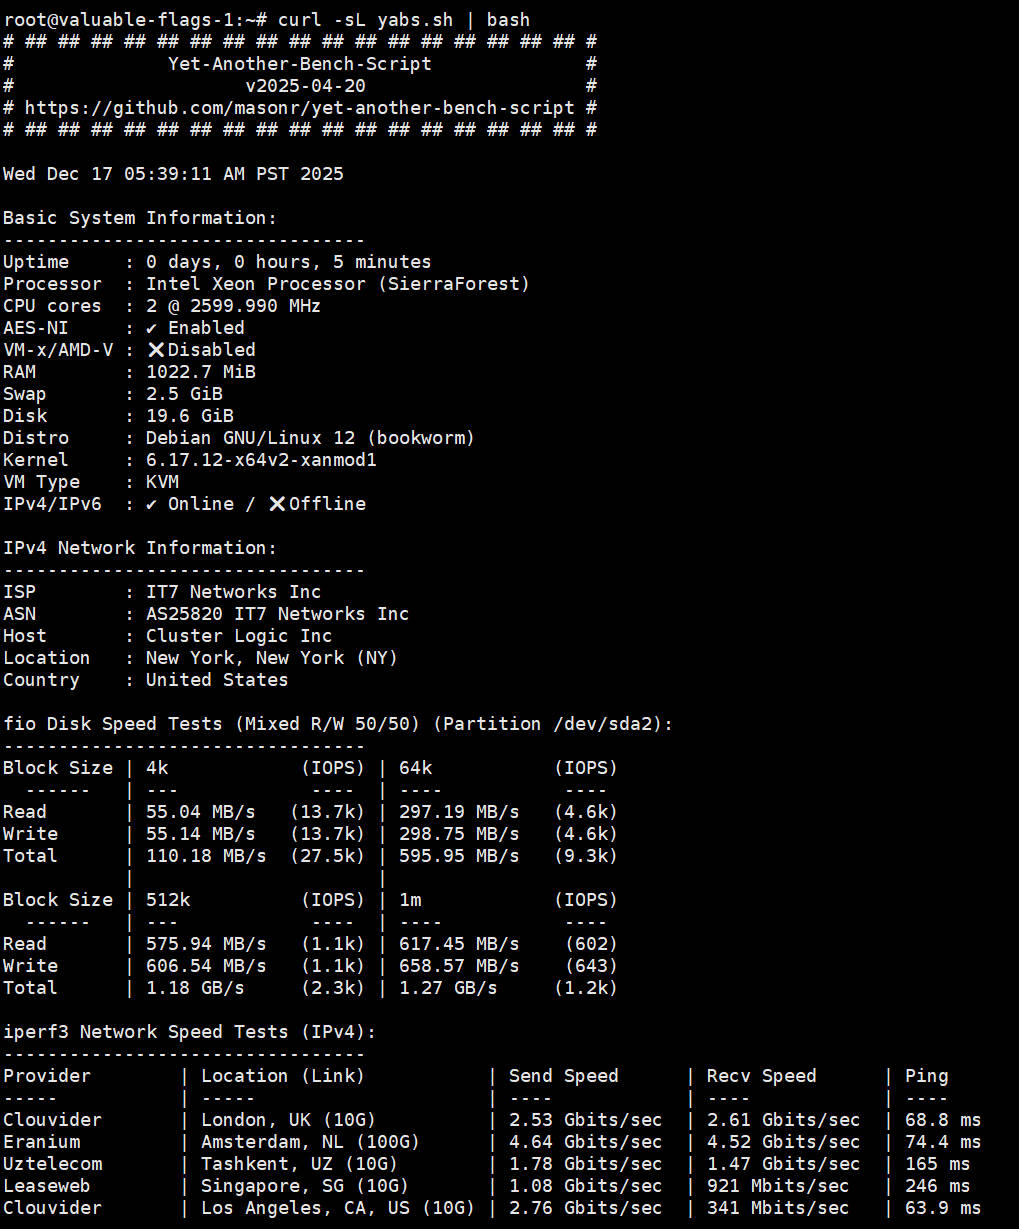Click the kernel version 6.17.12-x64v2-xanmod1
The width and height of the screenshot is (1019, 1229).
pos(261,460)
